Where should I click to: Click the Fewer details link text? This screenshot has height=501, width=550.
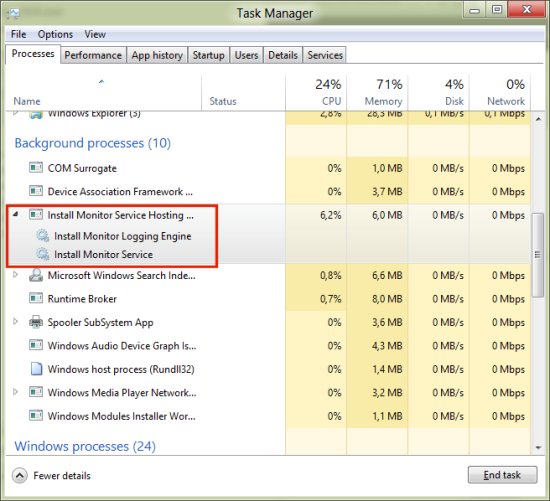(62, 476)
